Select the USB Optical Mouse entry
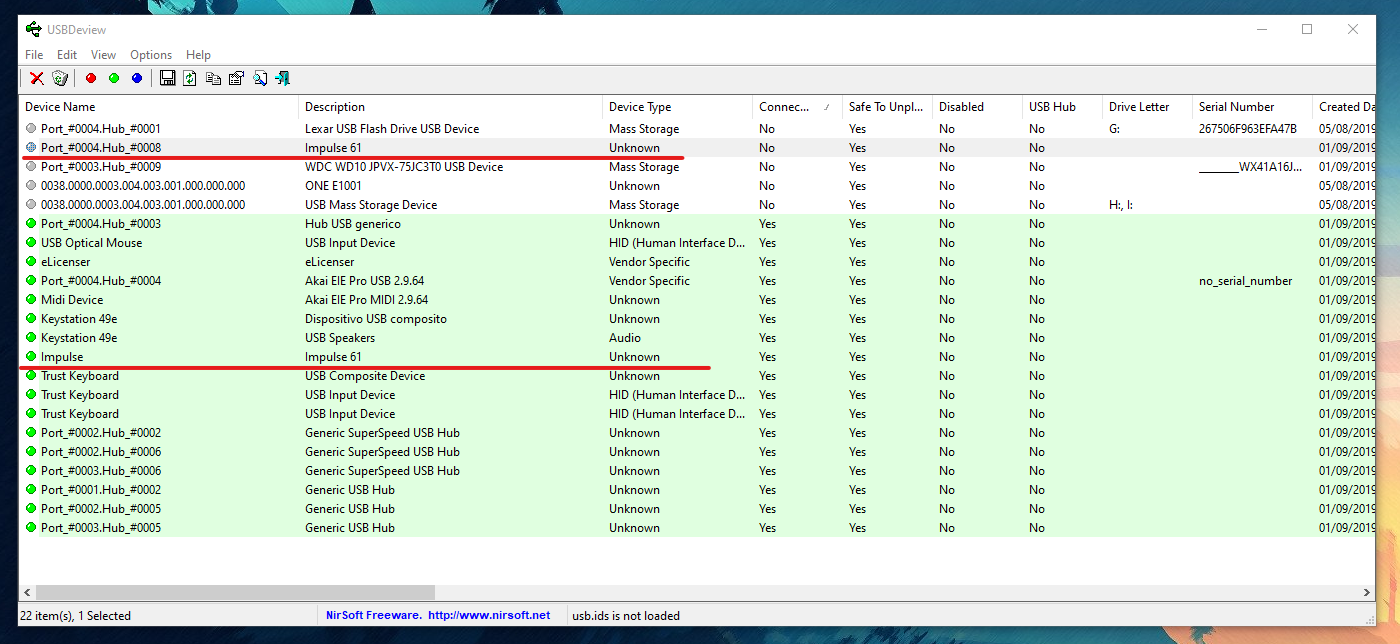Viewport: 1400px width, 644px height. (92, 242)
